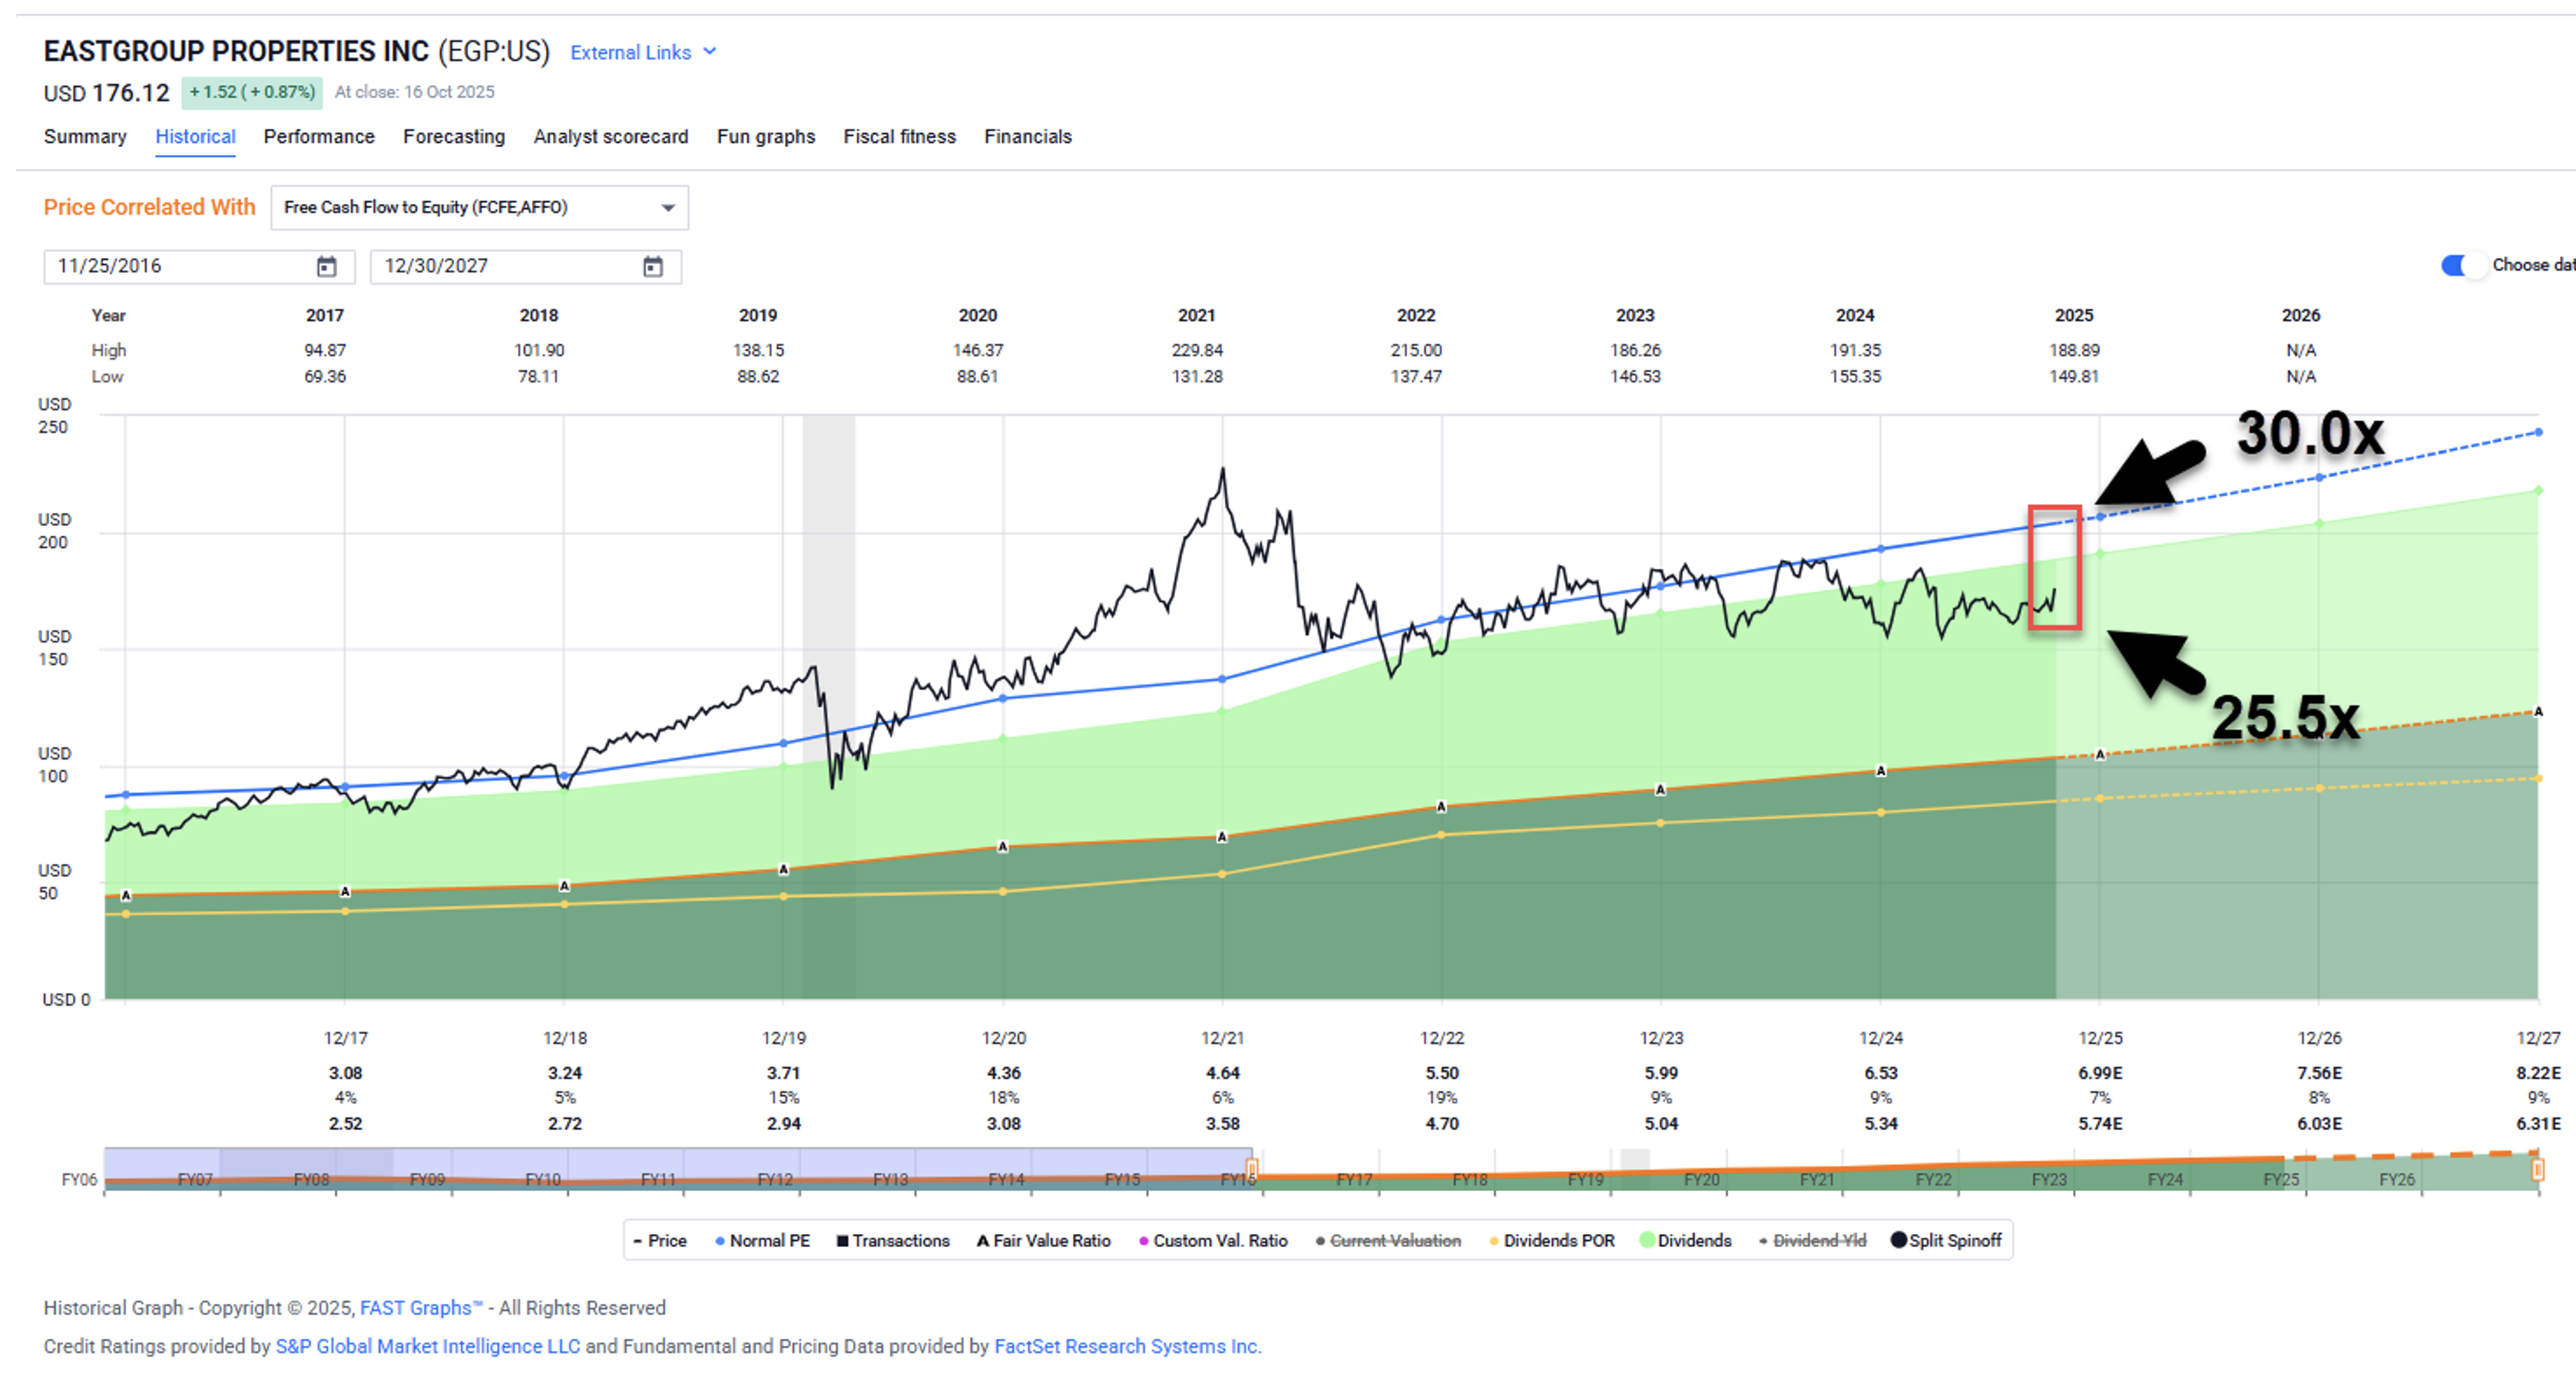The height and width of the screenshot is (1381, 2576).
Task: Click Transactions square legend icon
Action: pos(842,1241)
